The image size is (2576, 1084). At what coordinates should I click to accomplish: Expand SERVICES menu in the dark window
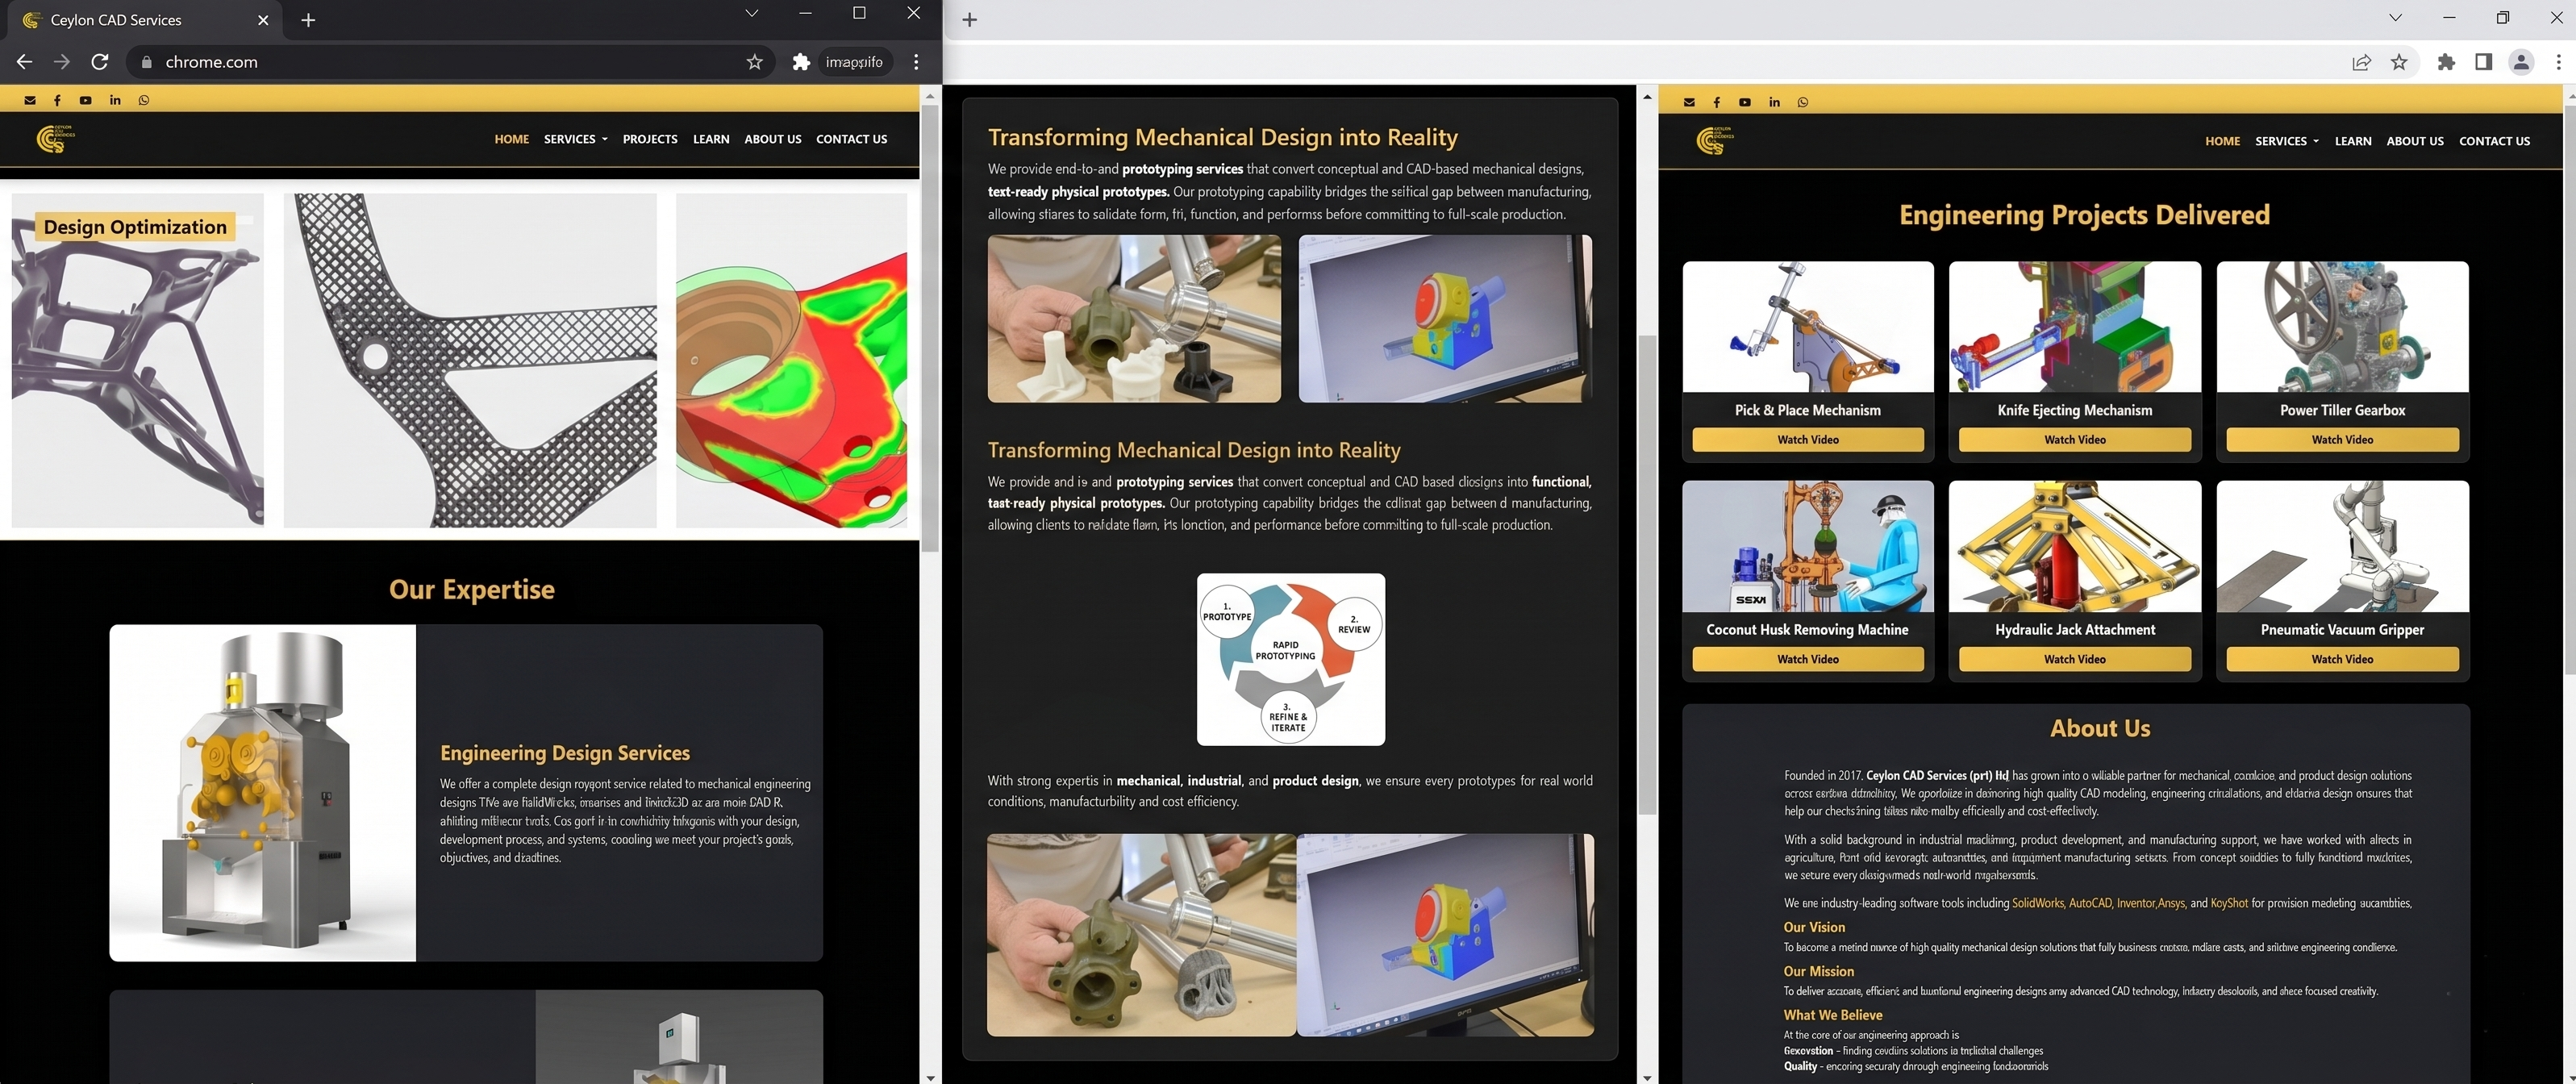tap(576, 139)
